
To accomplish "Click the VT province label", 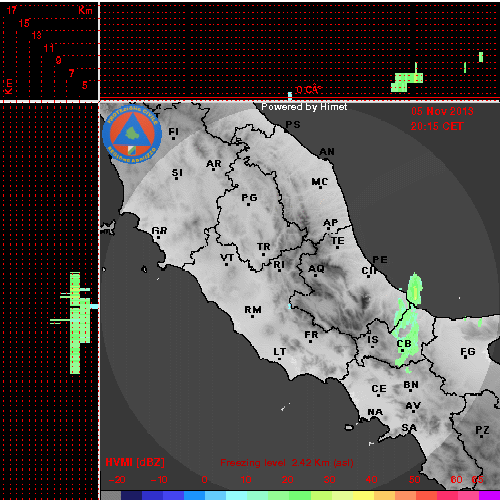I will tap(227, 258).
